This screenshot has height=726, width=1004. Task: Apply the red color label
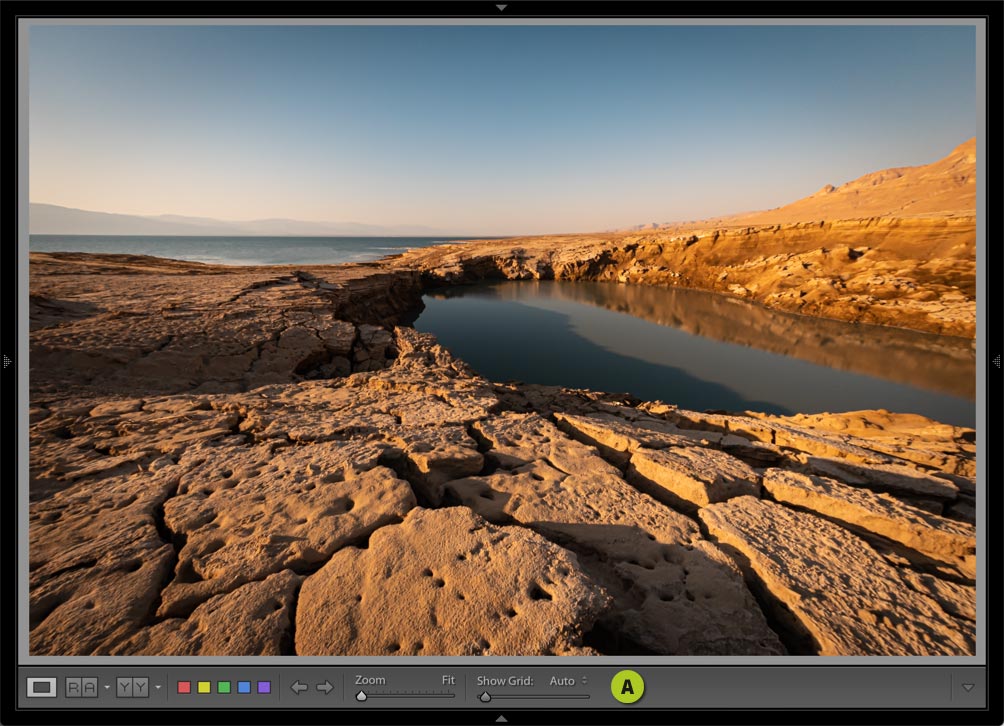[184, 688]
